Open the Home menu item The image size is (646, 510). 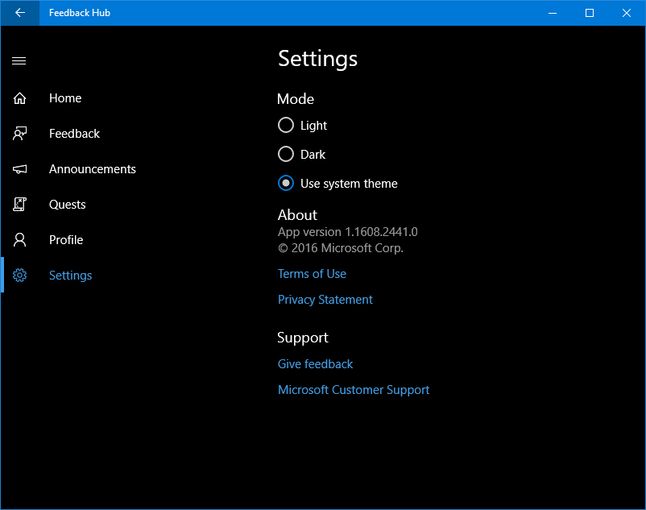(x=65, y=98)
